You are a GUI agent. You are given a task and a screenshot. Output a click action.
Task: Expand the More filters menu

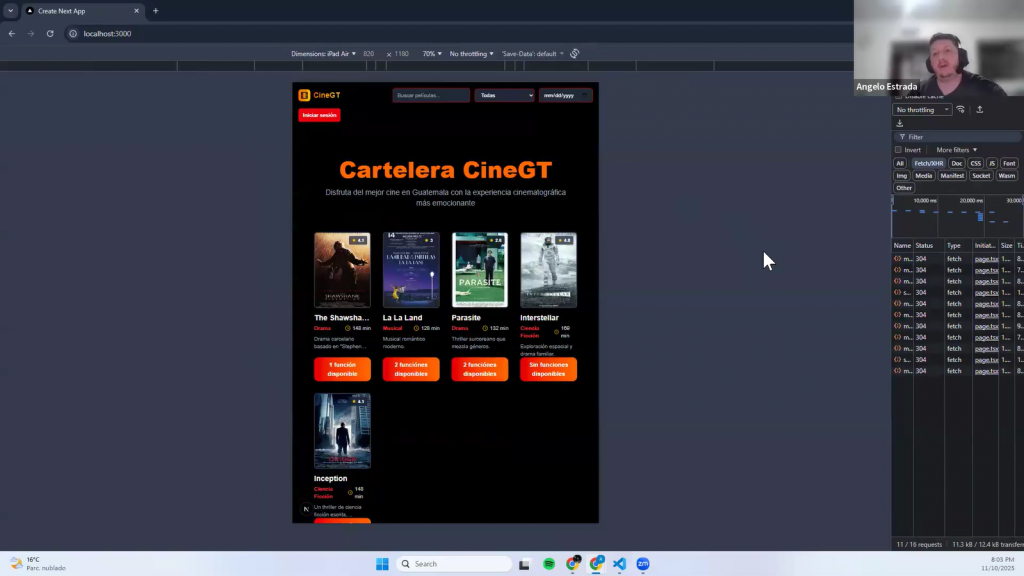coord(956,150)
